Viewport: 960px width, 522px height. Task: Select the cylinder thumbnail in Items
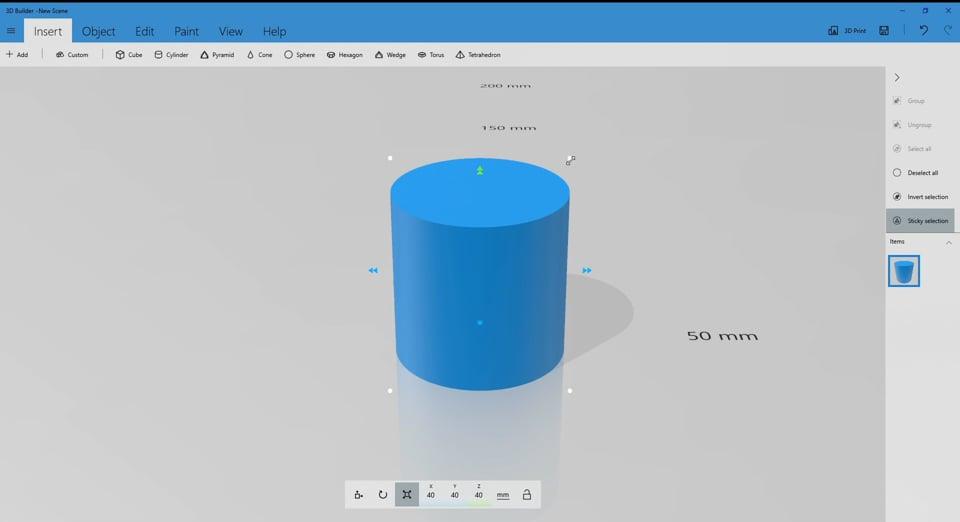904,271
